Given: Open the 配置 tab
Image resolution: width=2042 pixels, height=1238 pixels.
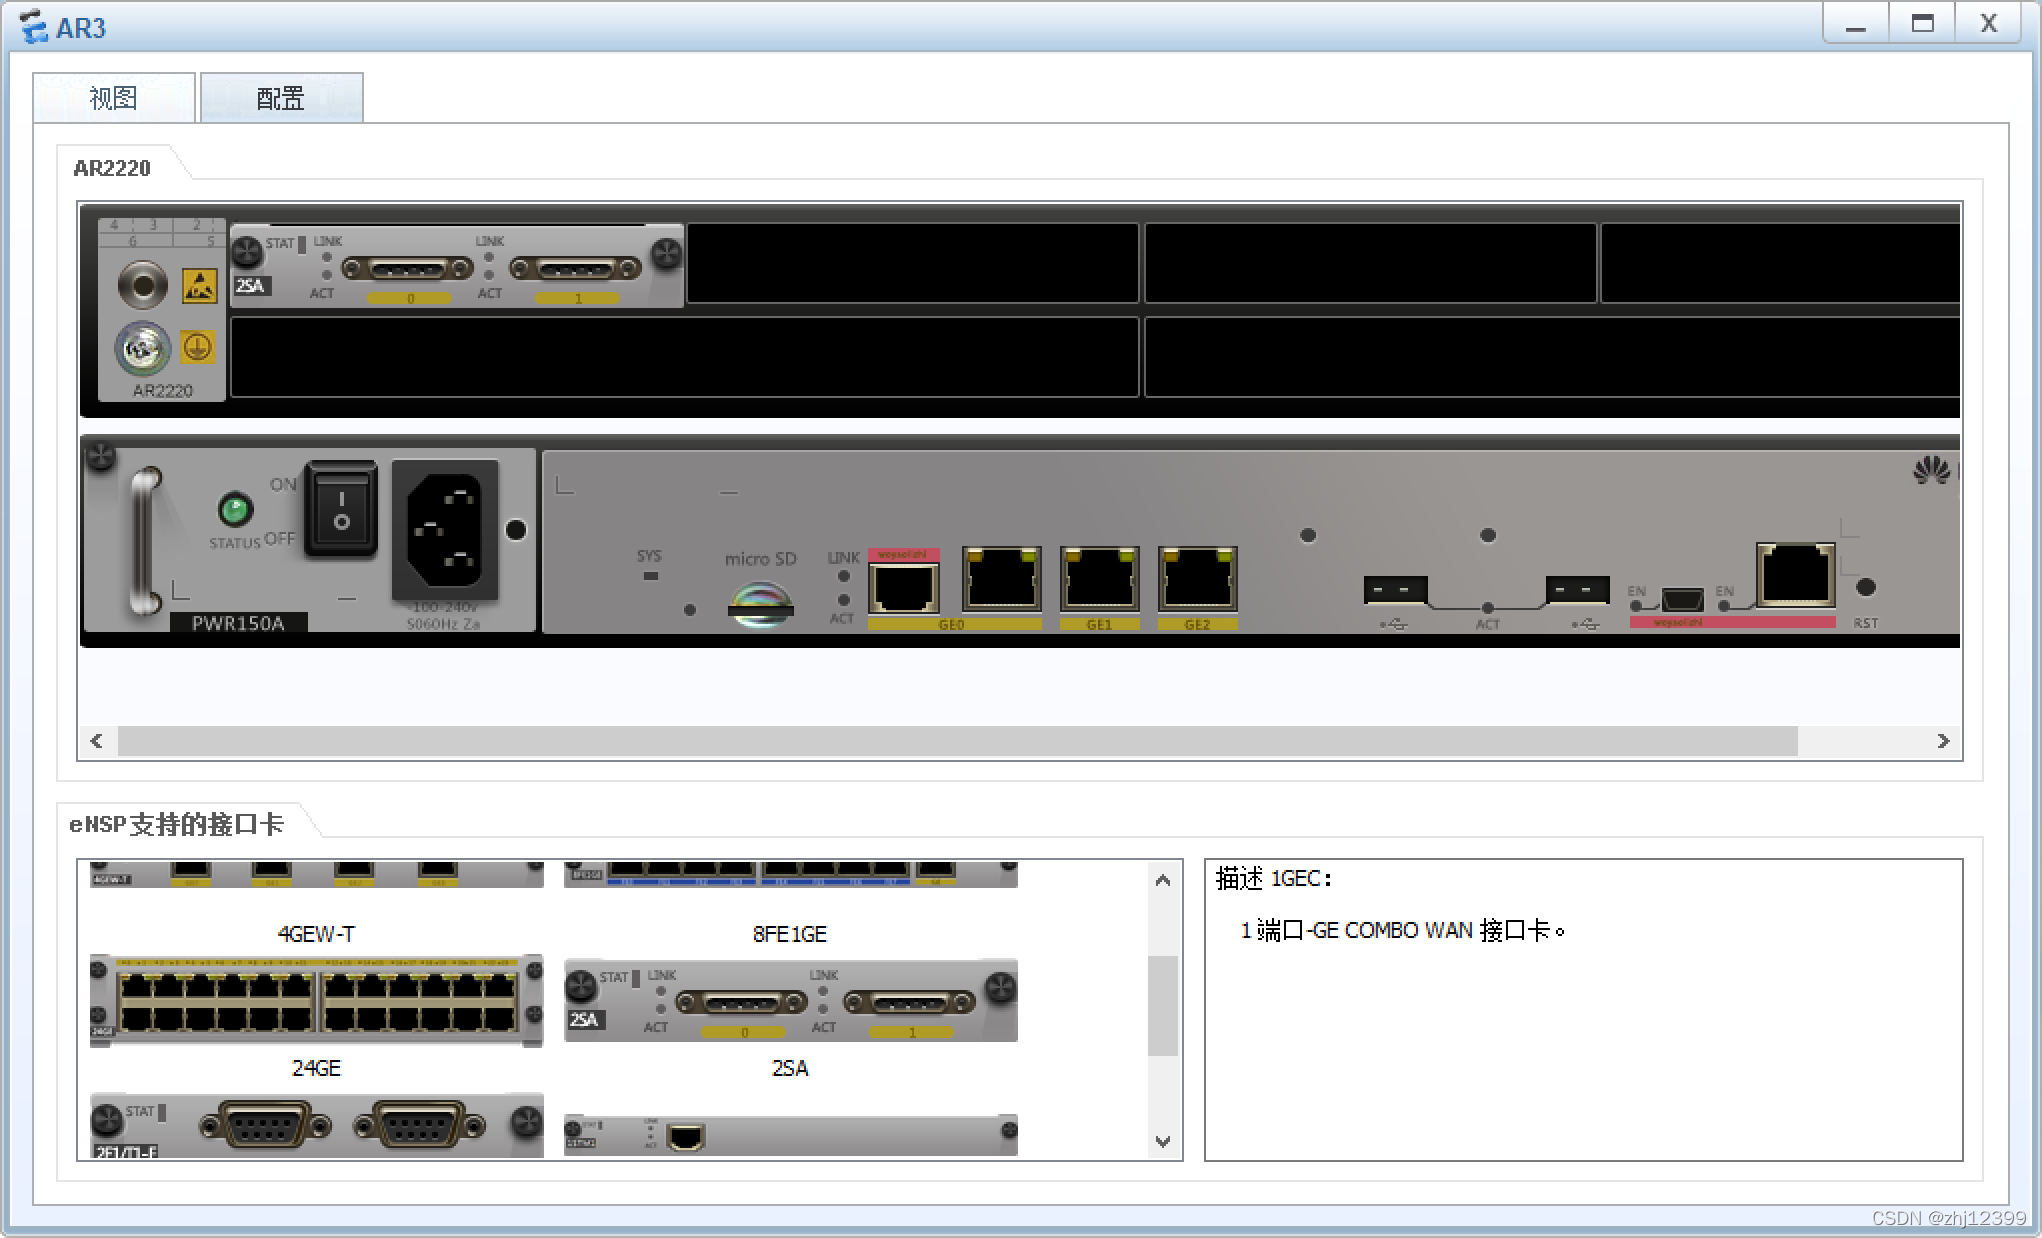Looking at the screenshot, I should tap(281, 98).
